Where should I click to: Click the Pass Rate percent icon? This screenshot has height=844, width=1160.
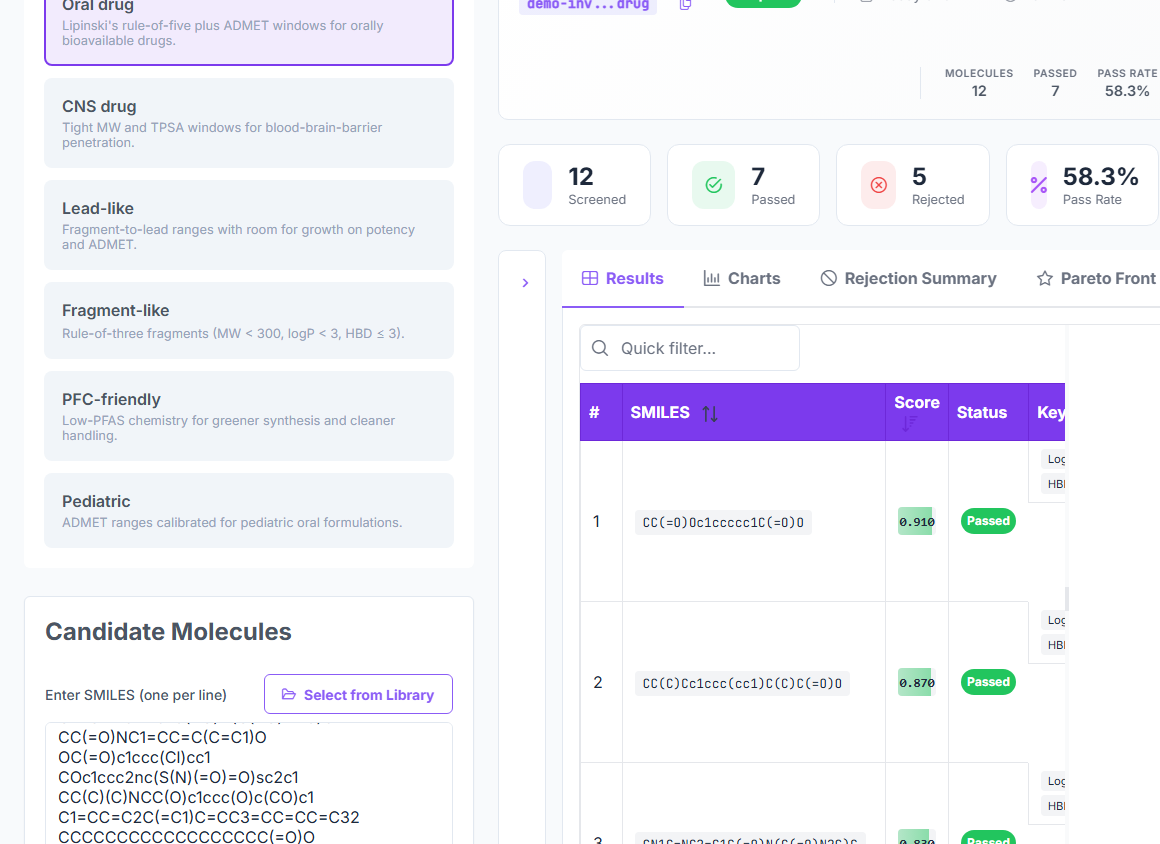tap(1039, 185)
